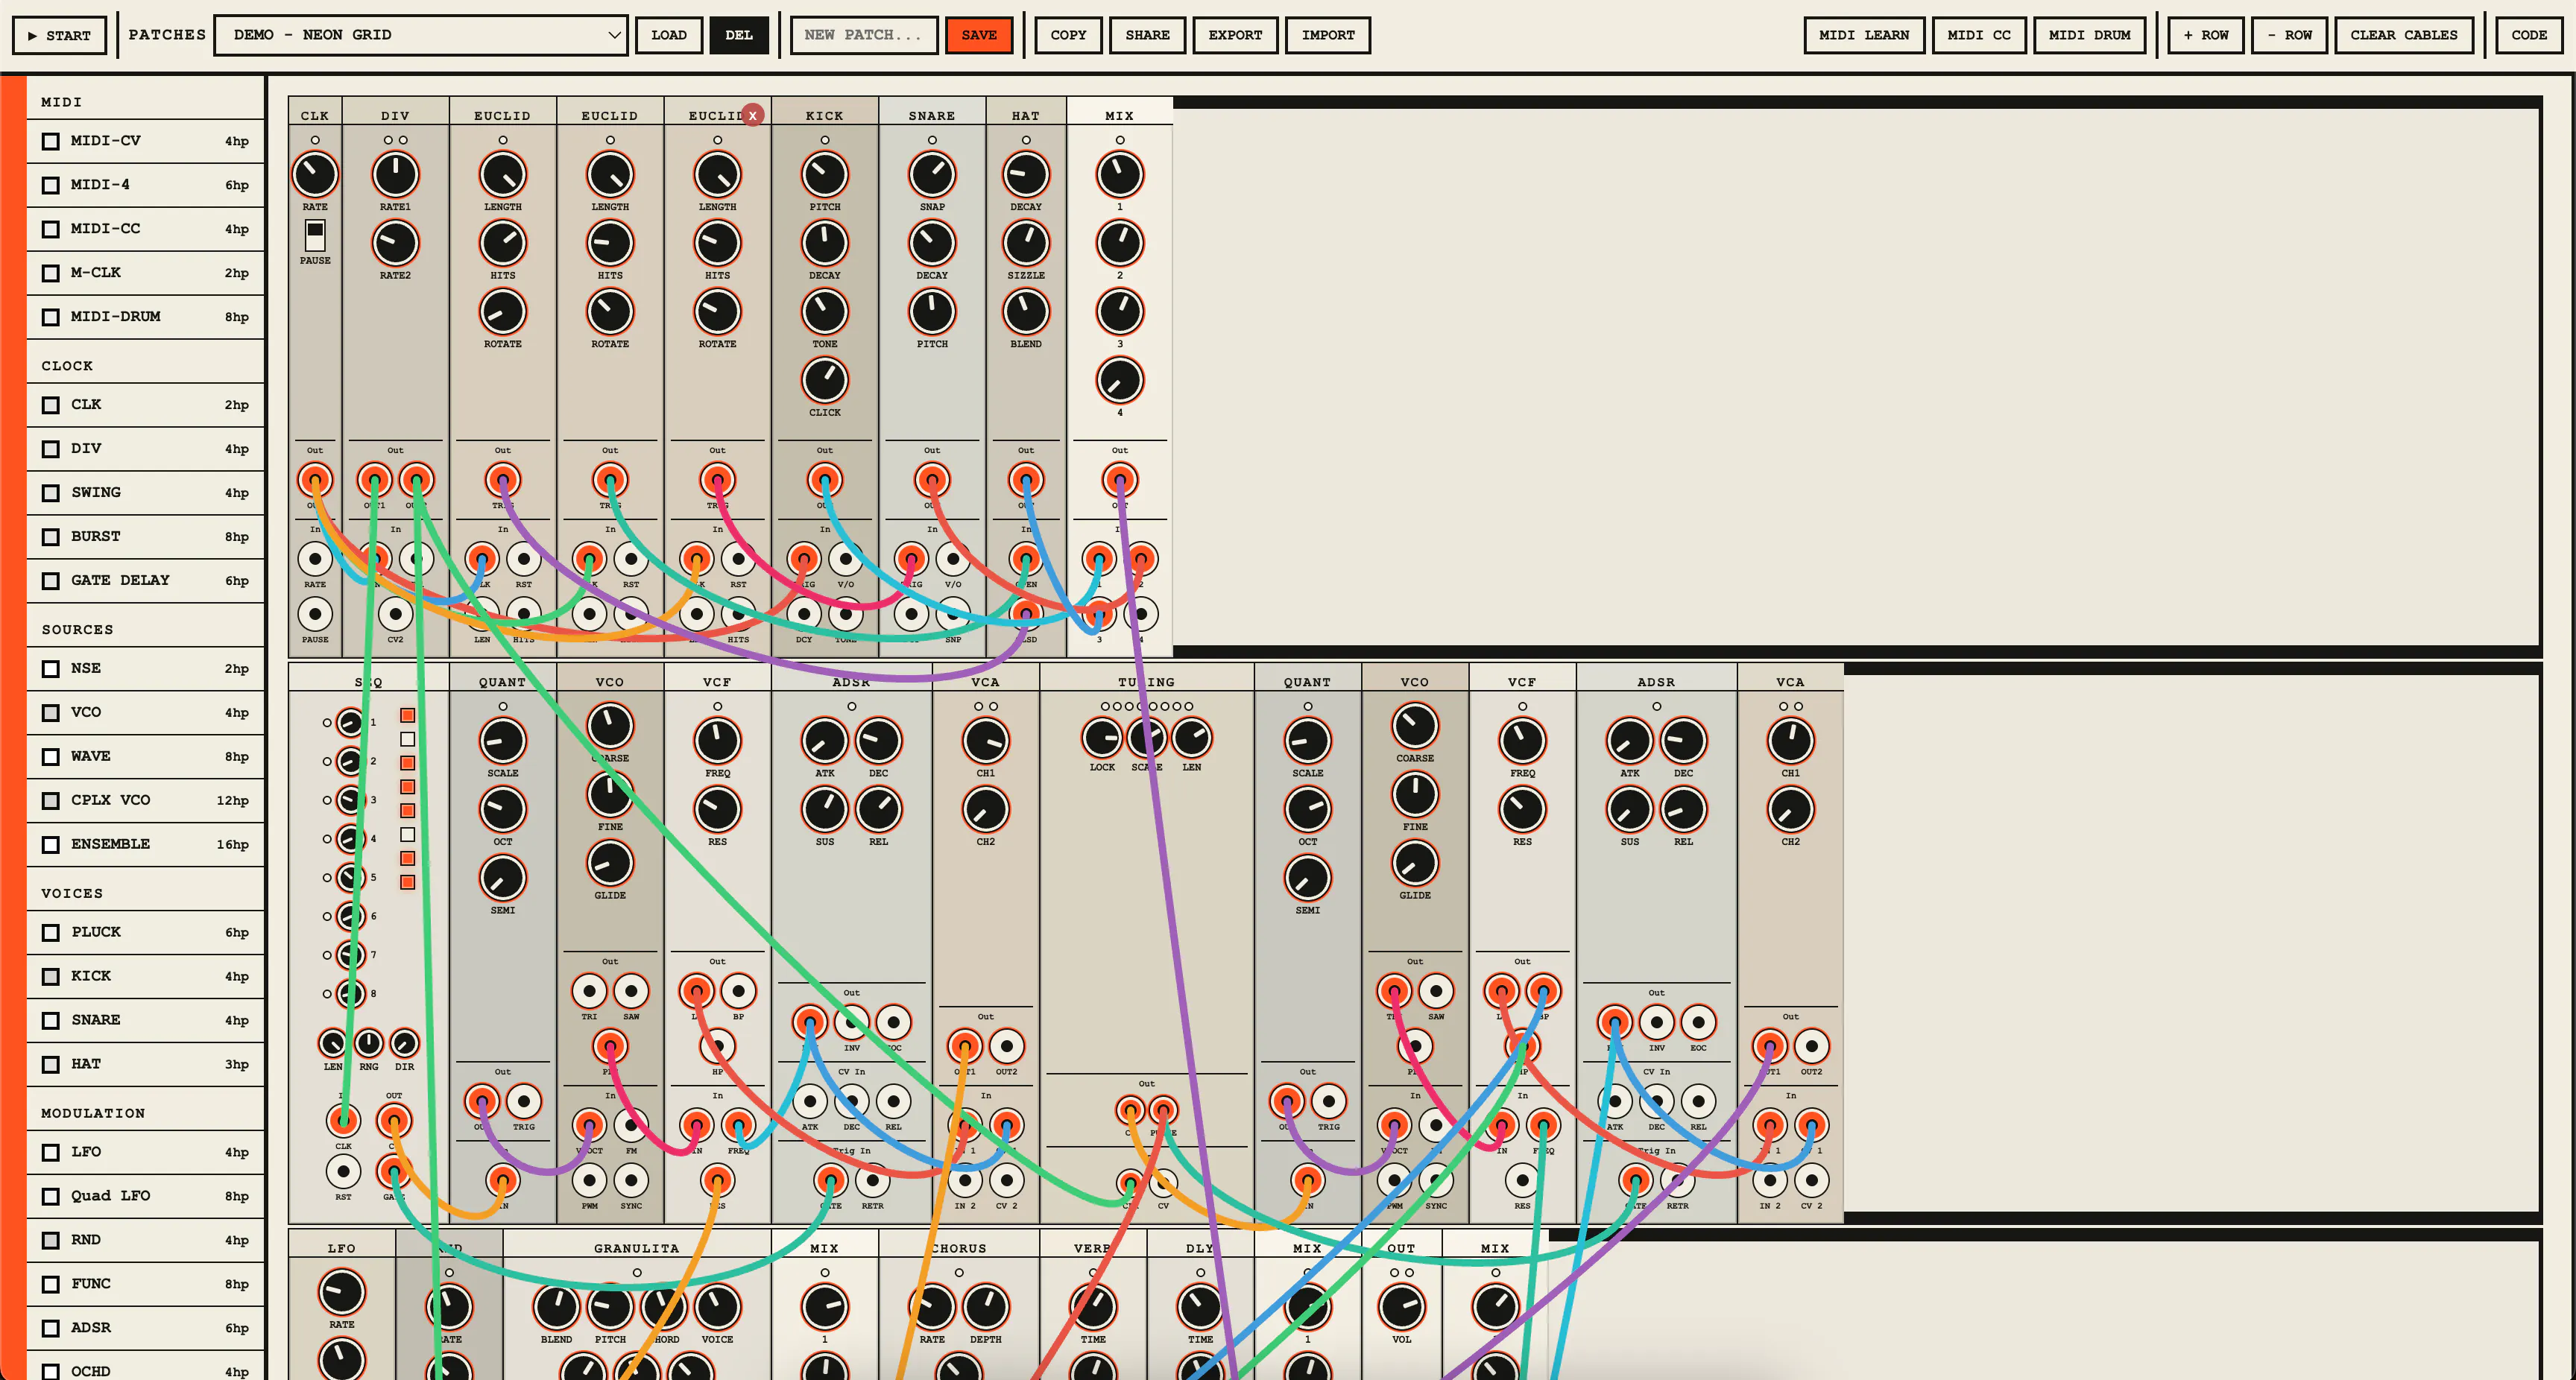The image size is (2576, 1380).
Task: Click knob 4 on the top-row MIX module
Action: coord(1120,380)
